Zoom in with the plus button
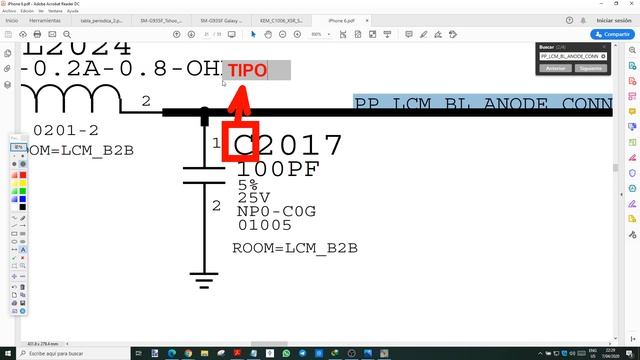The height and width of the screenshot is (360, 640). 297,35
